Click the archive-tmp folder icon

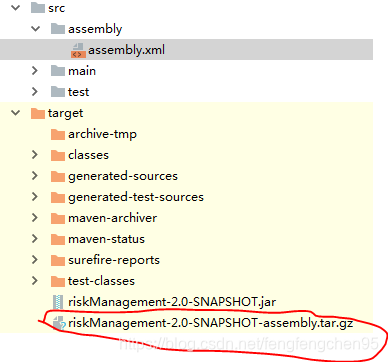tap(58, 134)
